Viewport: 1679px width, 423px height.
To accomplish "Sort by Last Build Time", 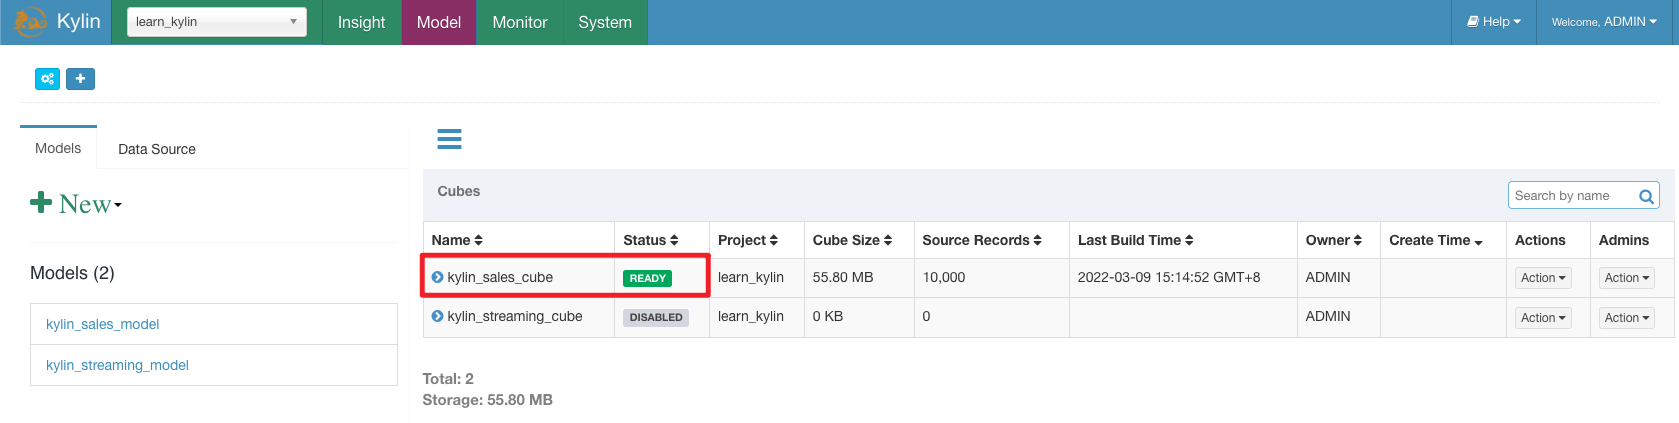I will (x=1135, y=240).
